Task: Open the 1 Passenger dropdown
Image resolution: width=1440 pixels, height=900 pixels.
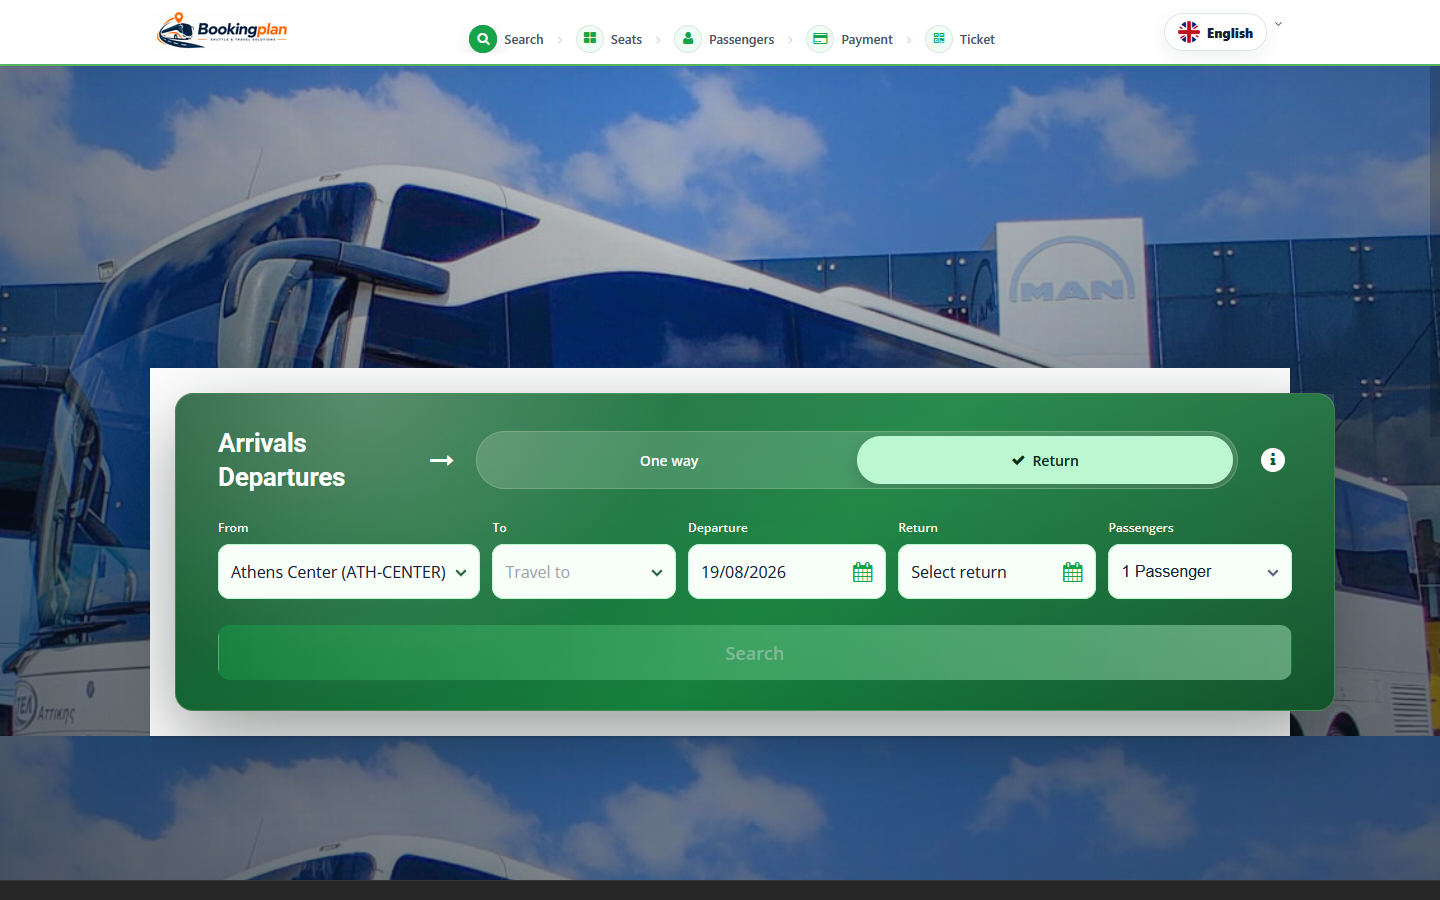Action: point(1200,572)
